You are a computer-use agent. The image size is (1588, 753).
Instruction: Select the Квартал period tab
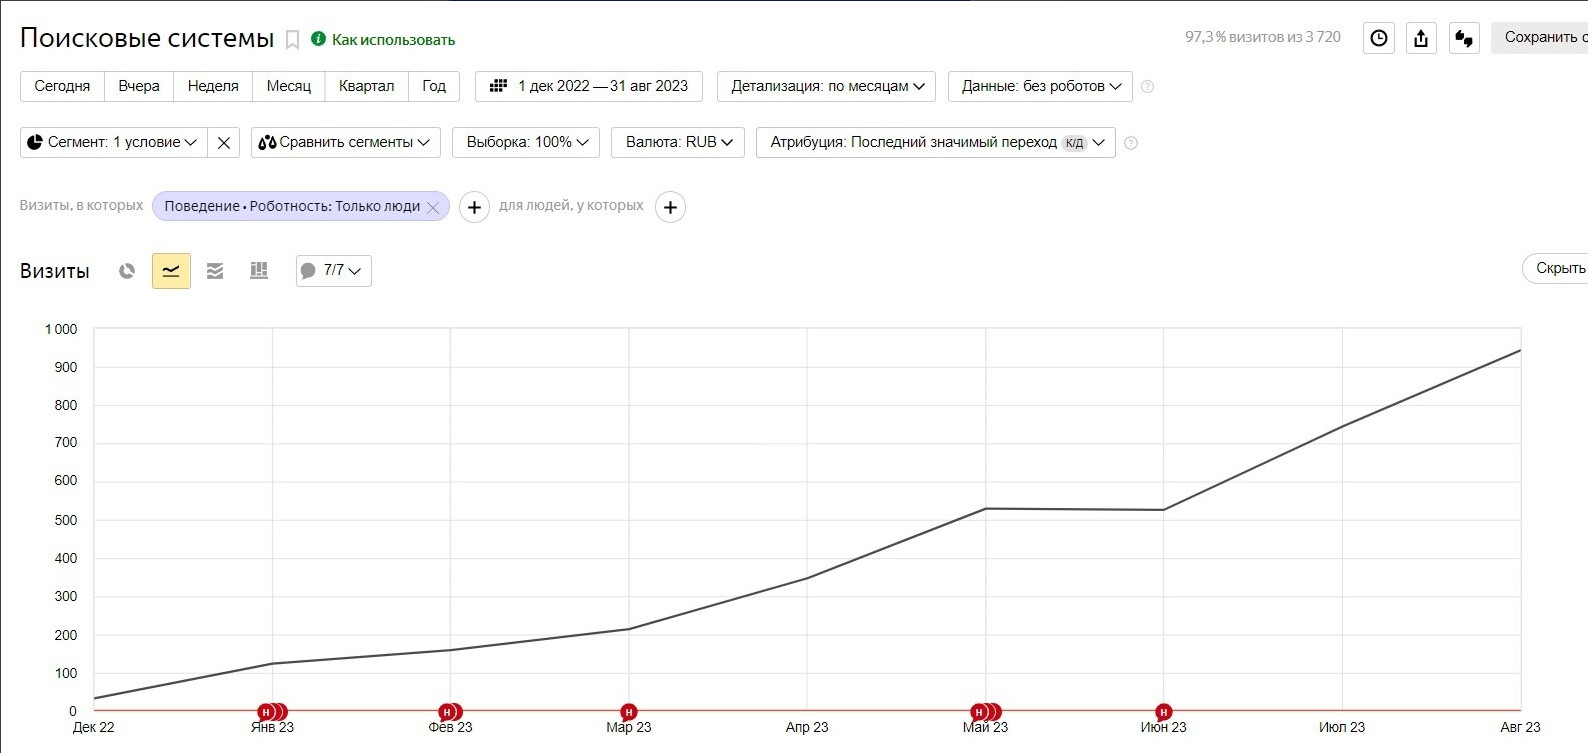click(x=366, y=86)
